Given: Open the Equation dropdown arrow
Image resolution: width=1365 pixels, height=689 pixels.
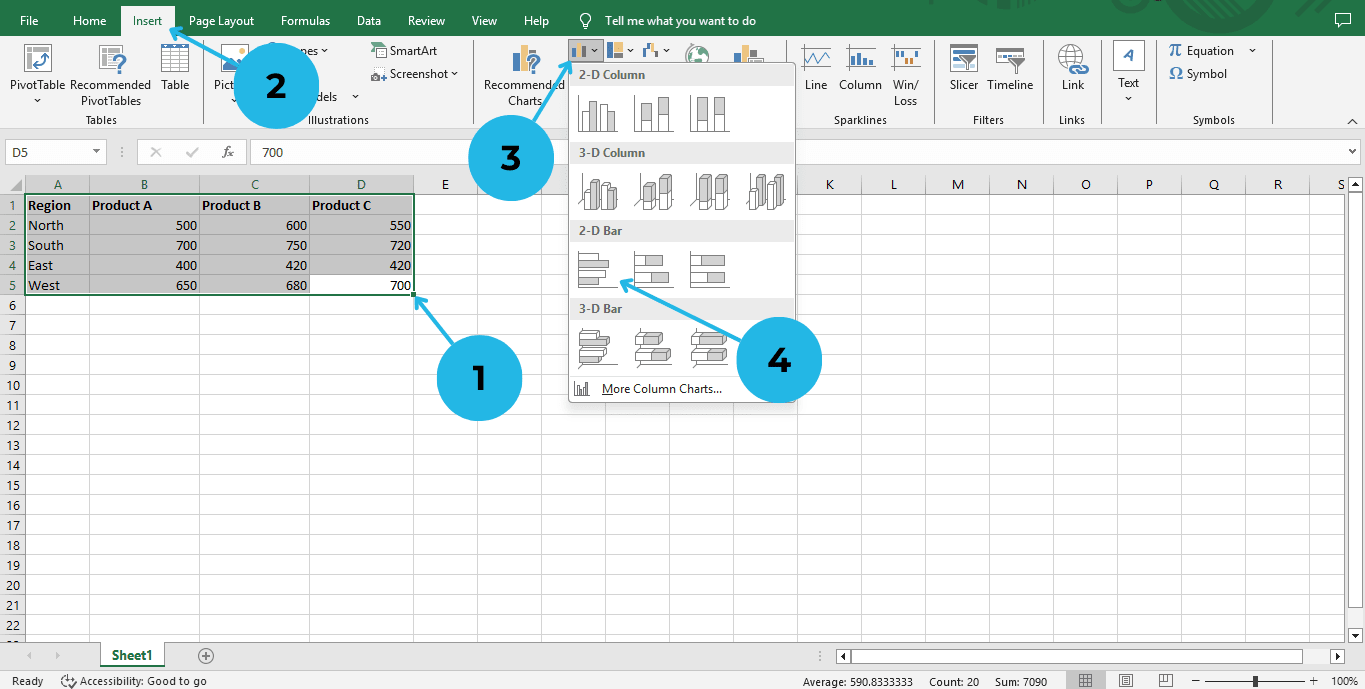Looking at the screenshot, I should (1252, 50).
